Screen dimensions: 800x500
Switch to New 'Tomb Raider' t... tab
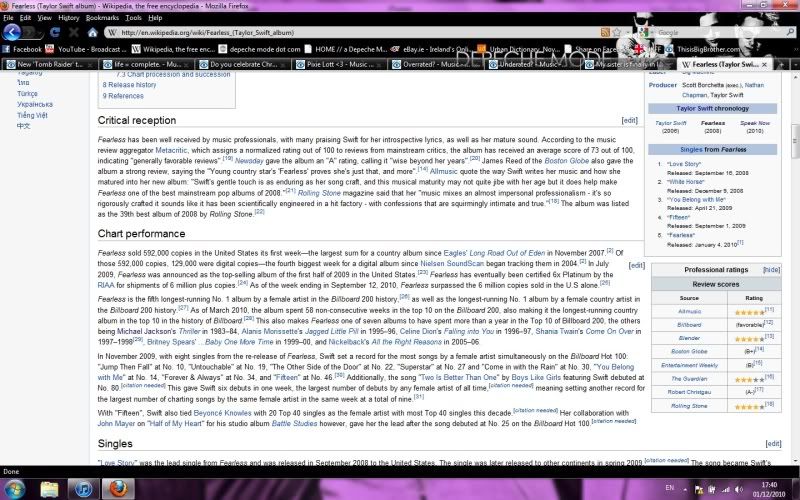[49, 64]
